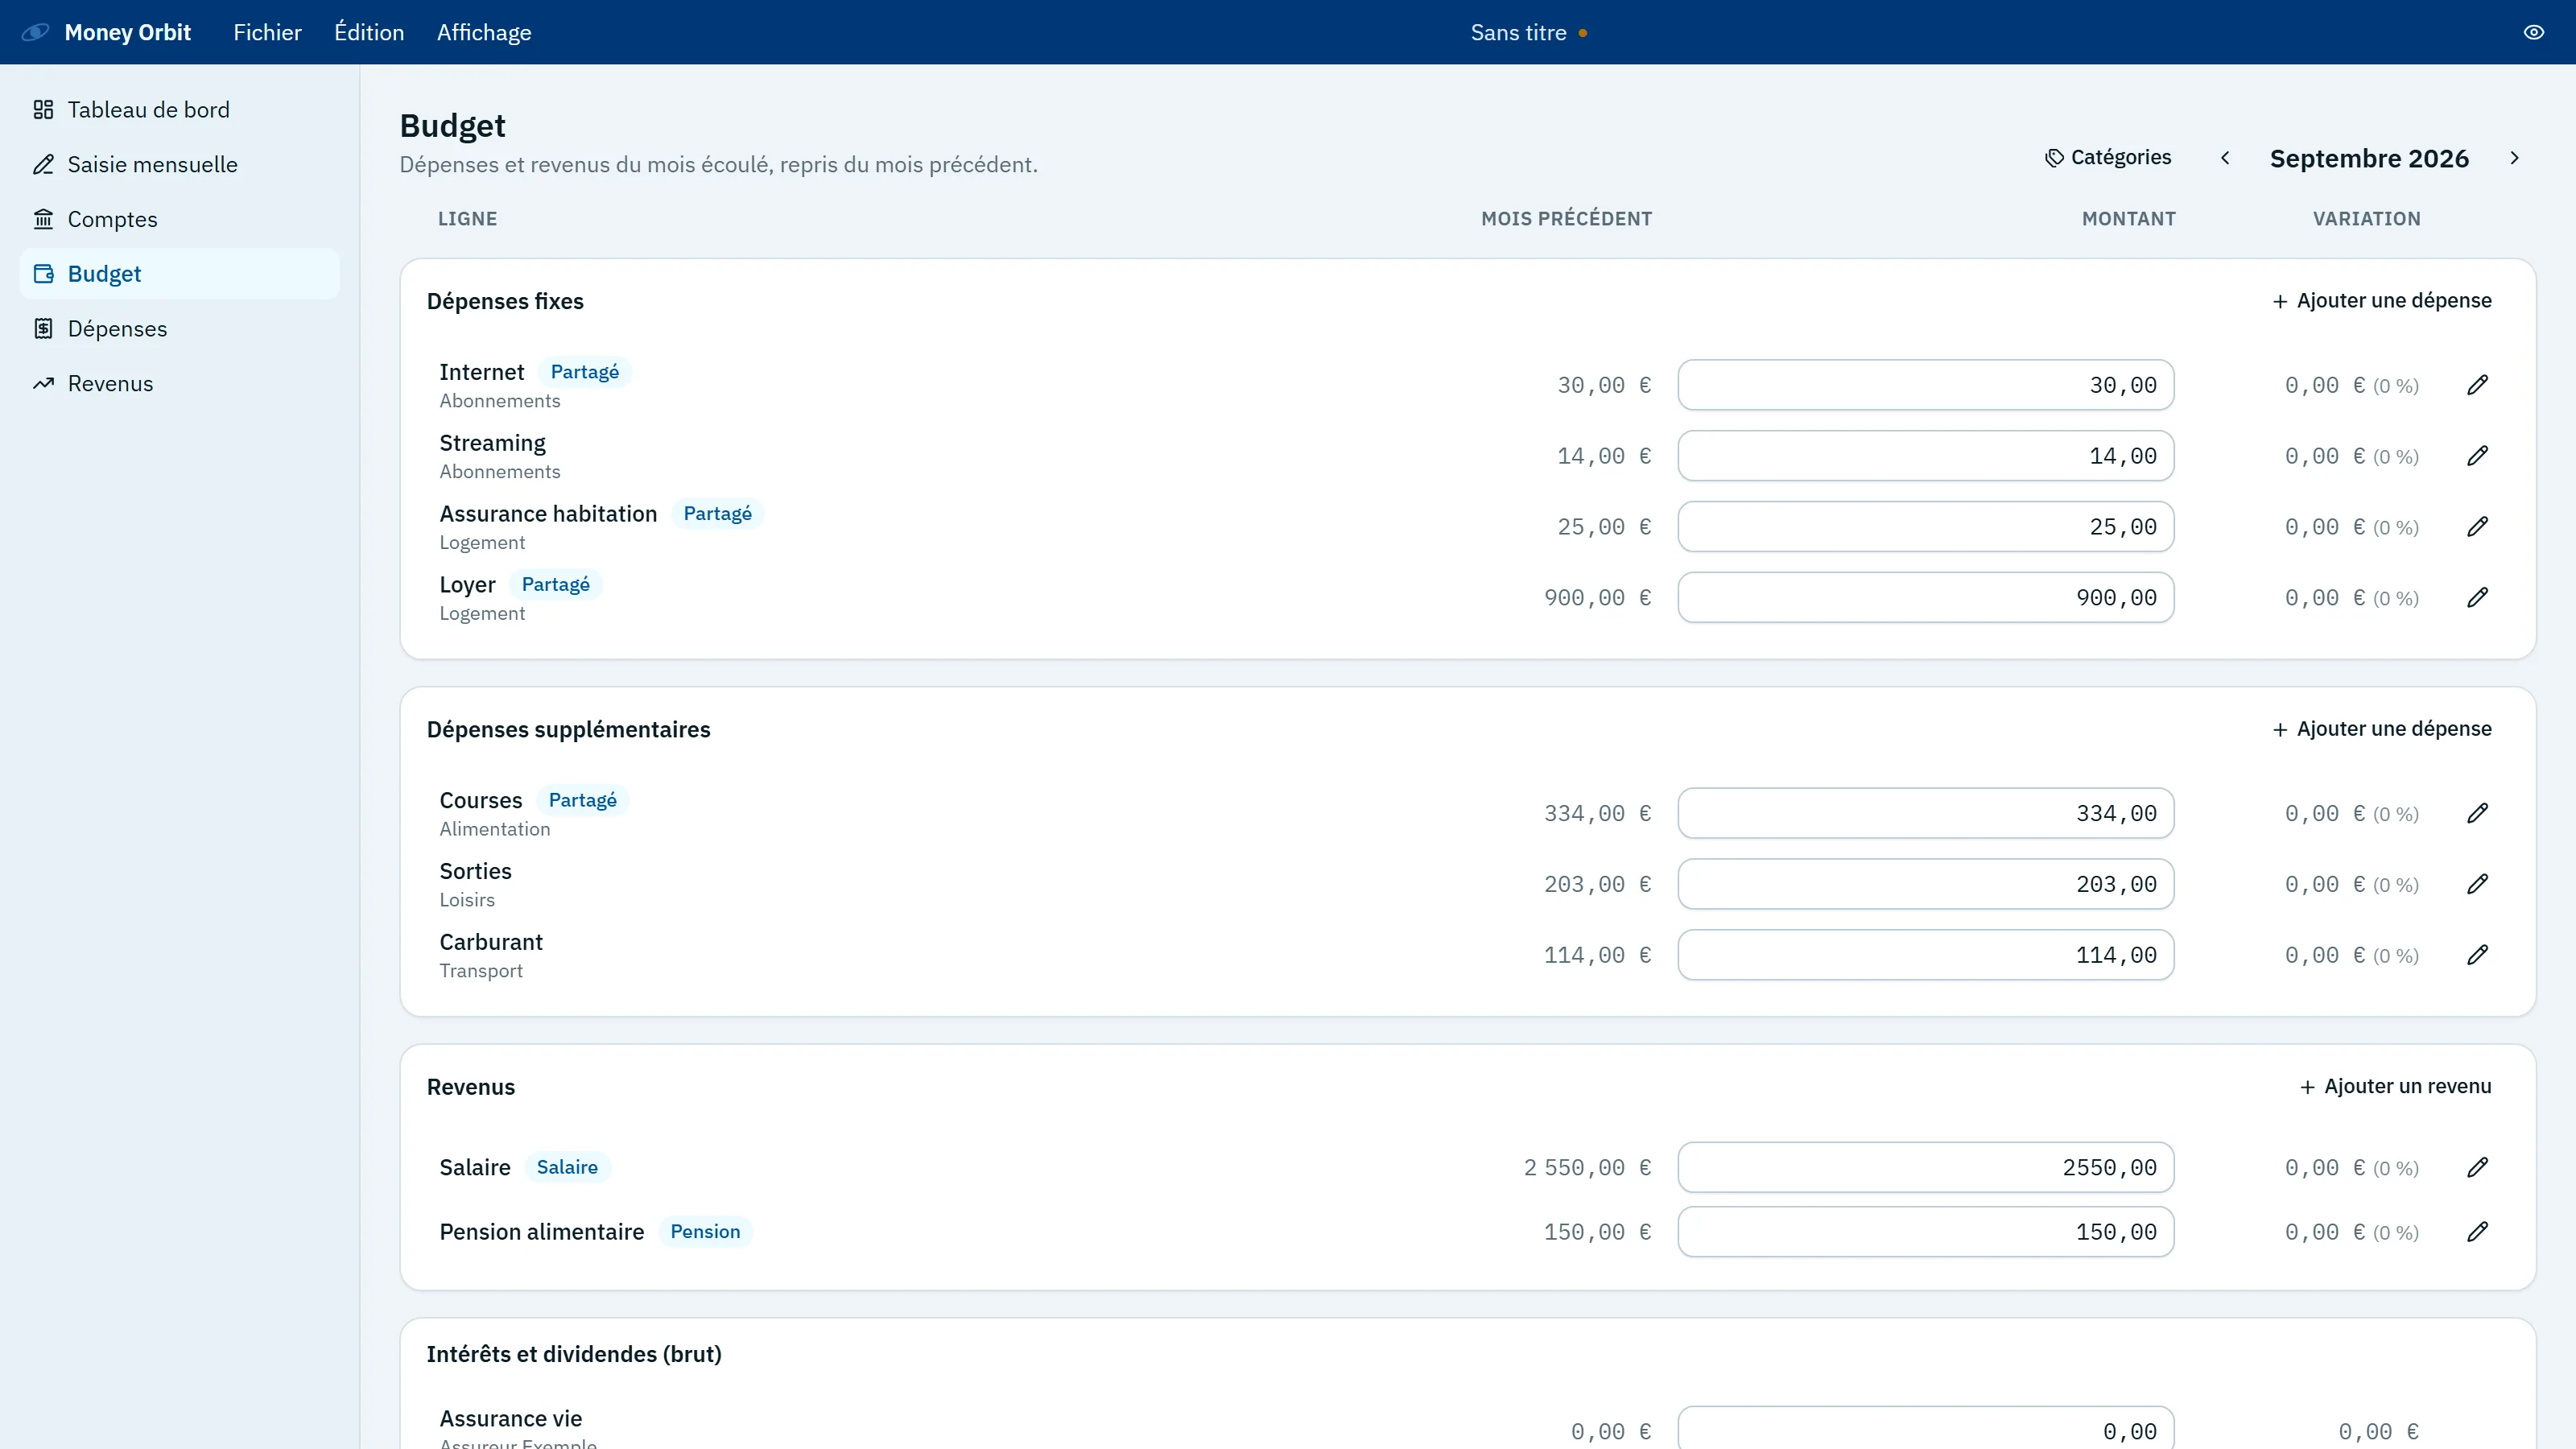Click the Partagé tag on Internet
This screenshot has height=1449, width=2576.
tap(585, 372)
